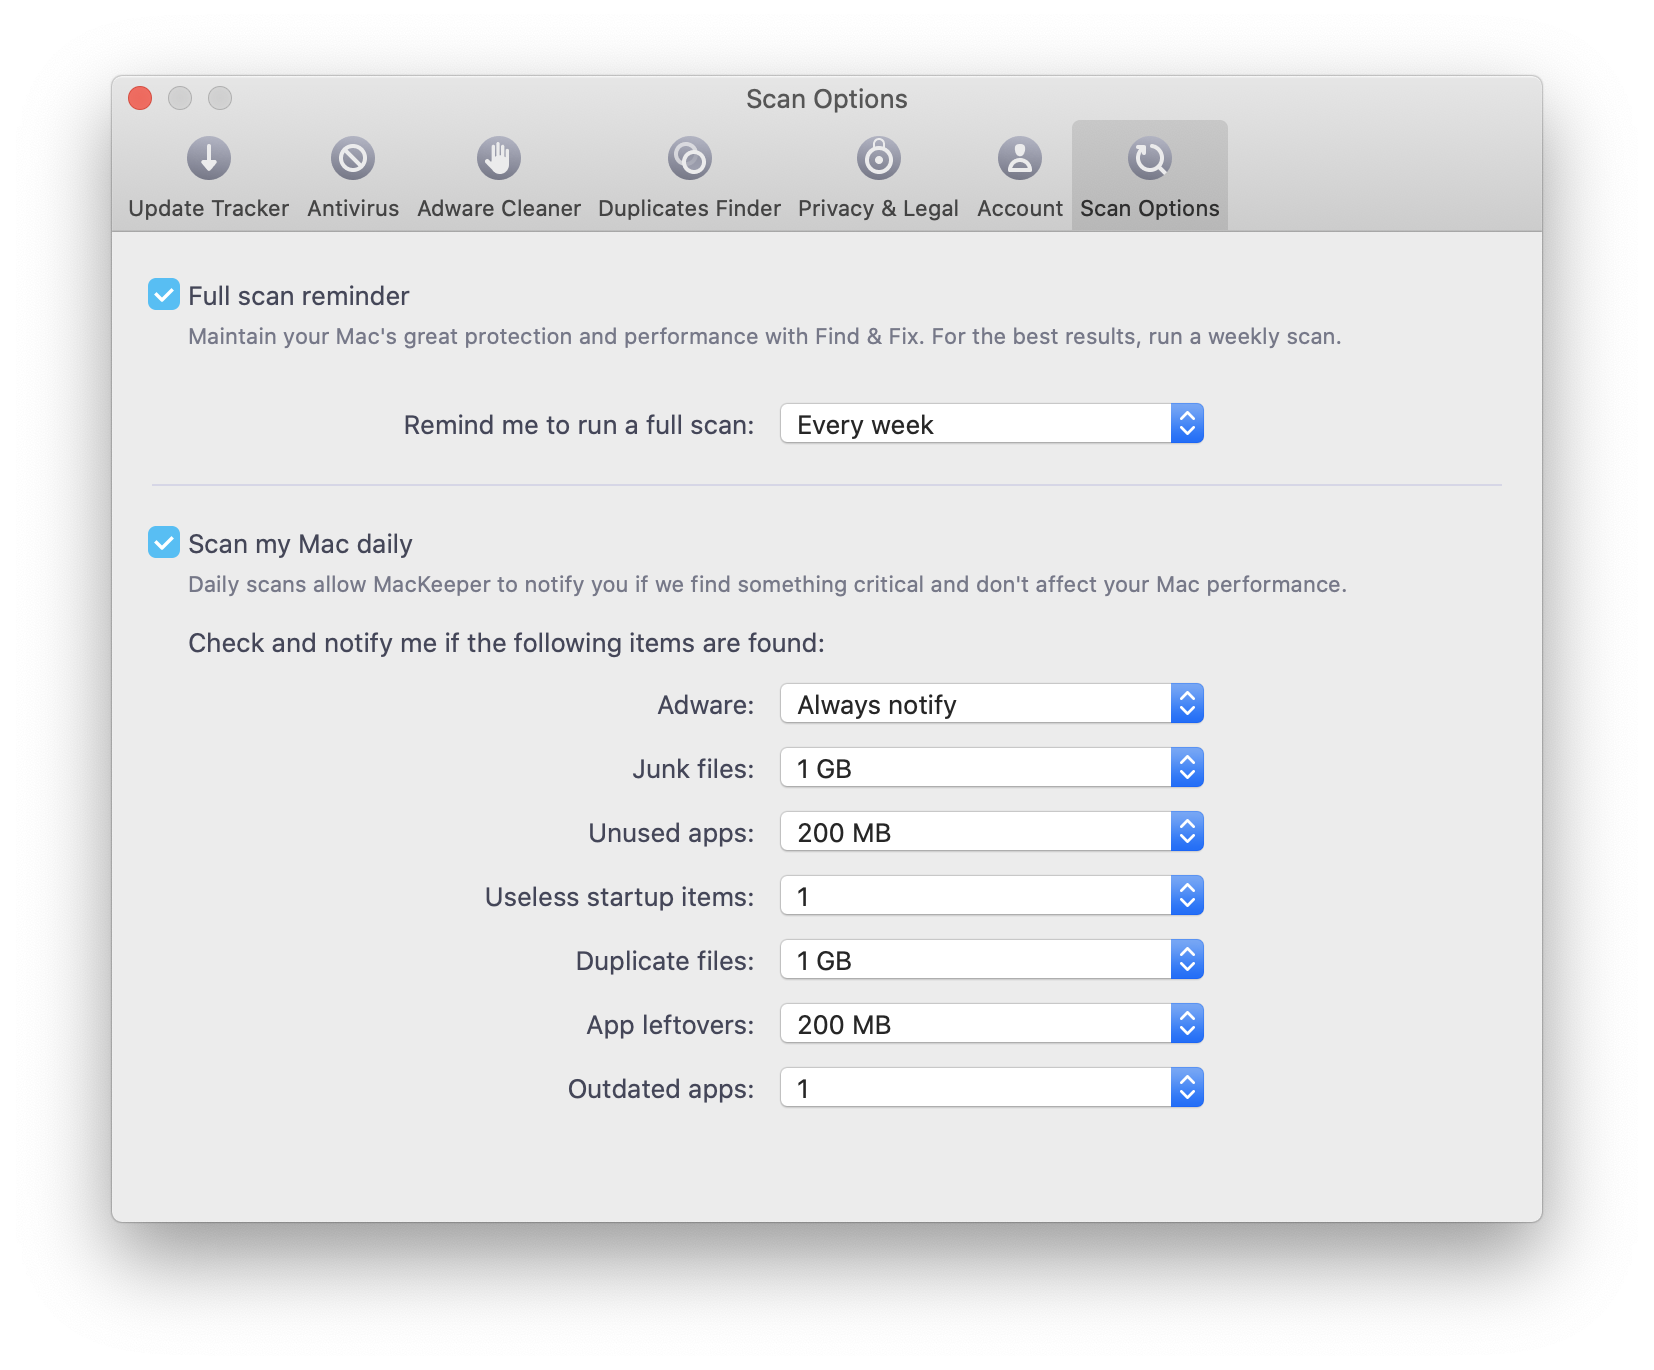Screen dimensions: 1654x1370
Task: Open the Update Tracker preferences icon
Action: tap(208, 158)
